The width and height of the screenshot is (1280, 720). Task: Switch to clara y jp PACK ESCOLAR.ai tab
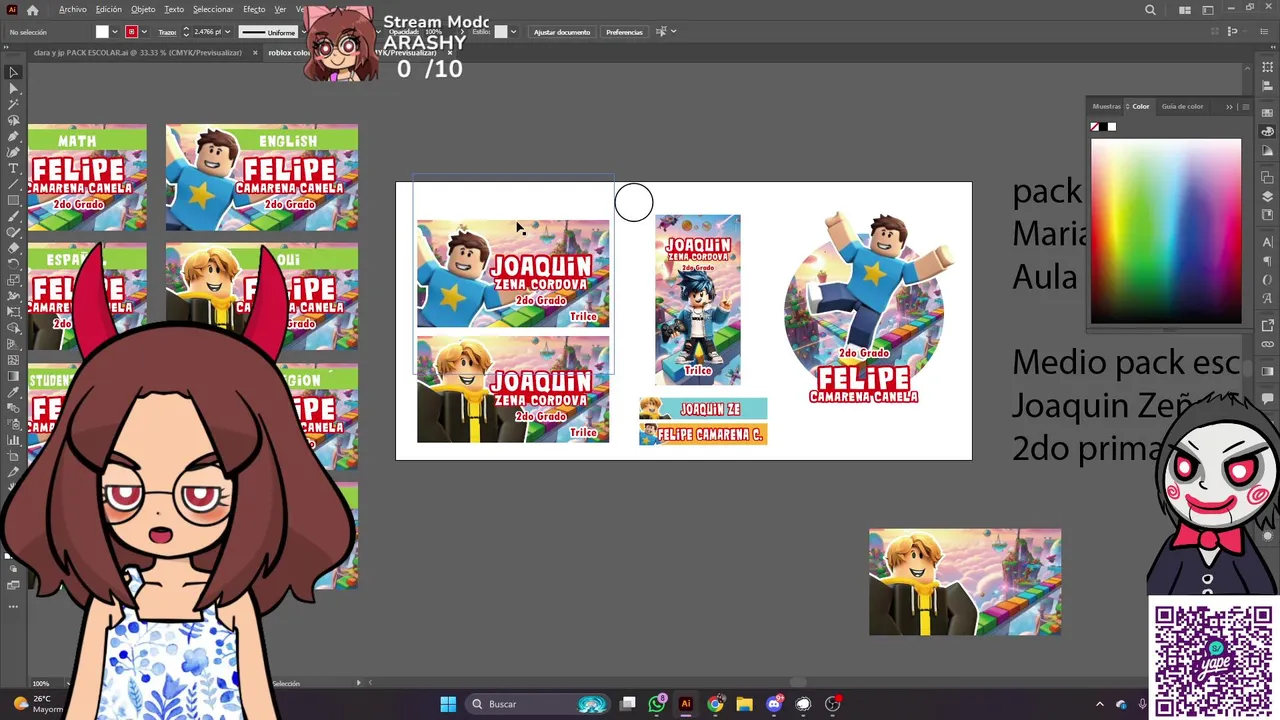137,52
